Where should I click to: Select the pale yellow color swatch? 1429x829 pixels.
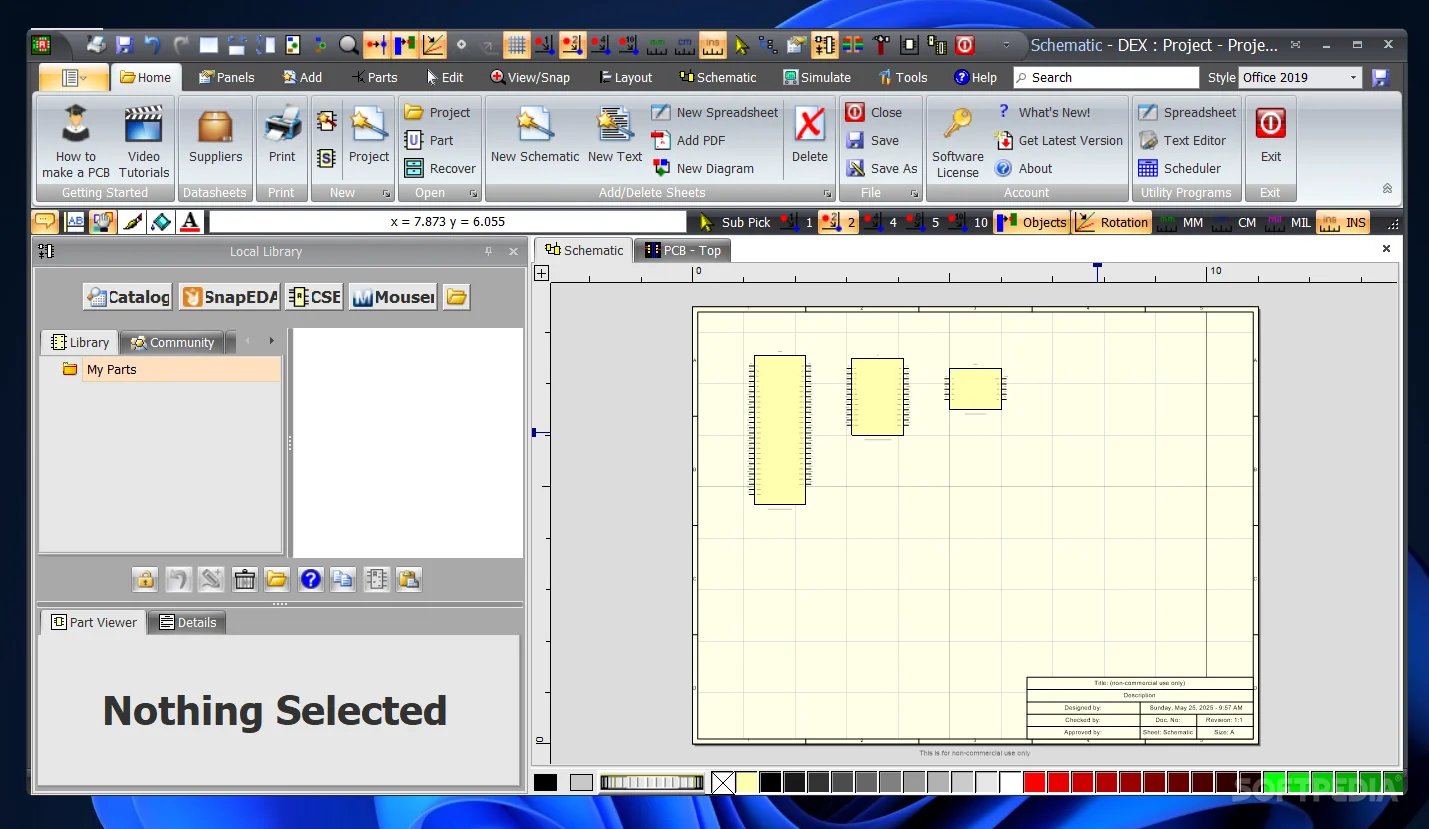(745, 782)
